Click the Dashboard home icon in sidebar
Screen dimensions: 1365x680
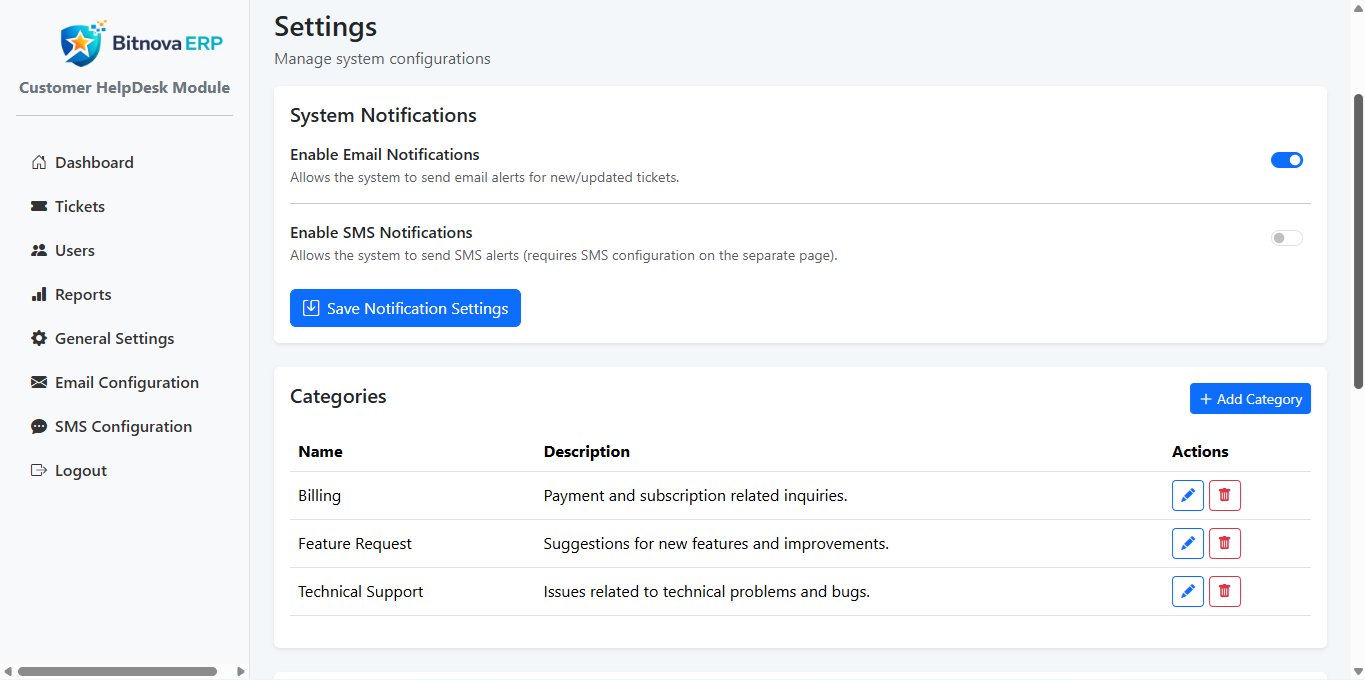pyautogui.click(x=39, y=163)
